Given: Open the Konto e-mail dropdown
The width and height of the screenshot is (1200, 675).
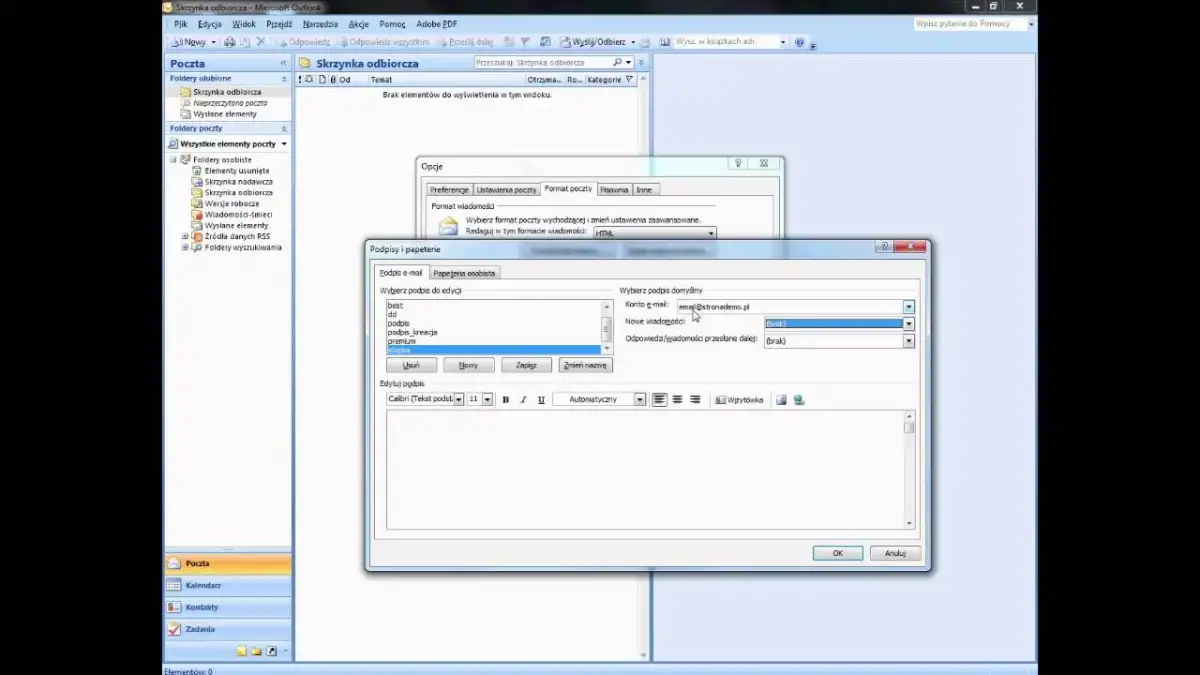Looking at the screenshot, I should click(x=908, y=307).
